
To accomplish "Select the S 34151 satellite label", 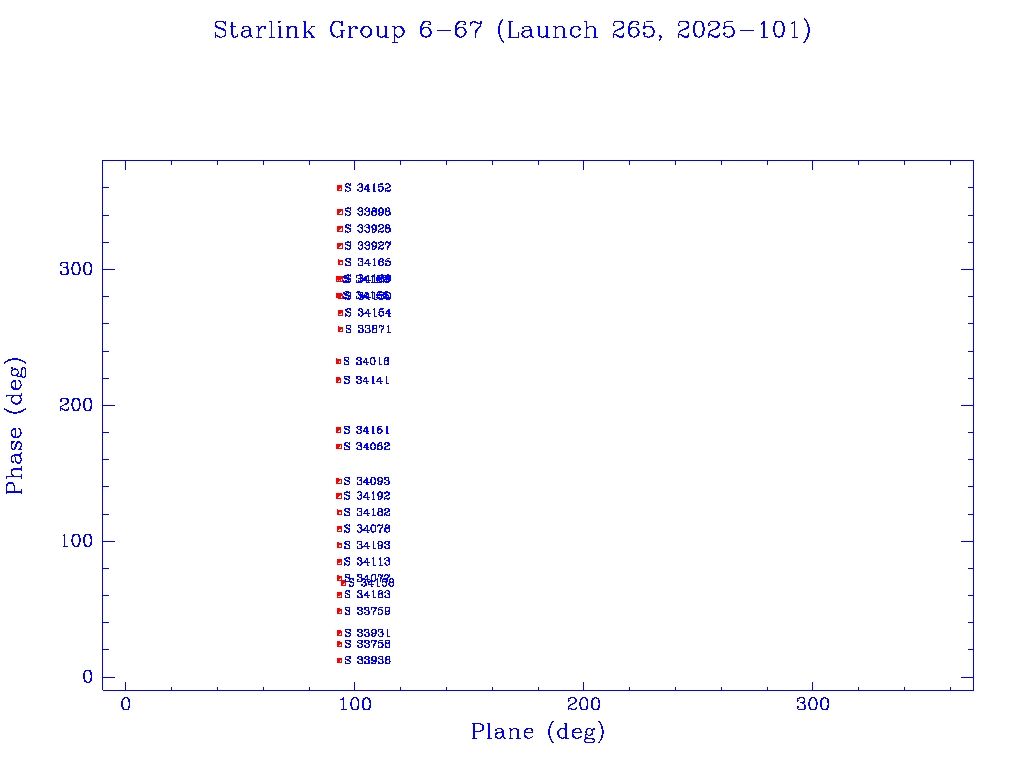I will coord(366,430).
